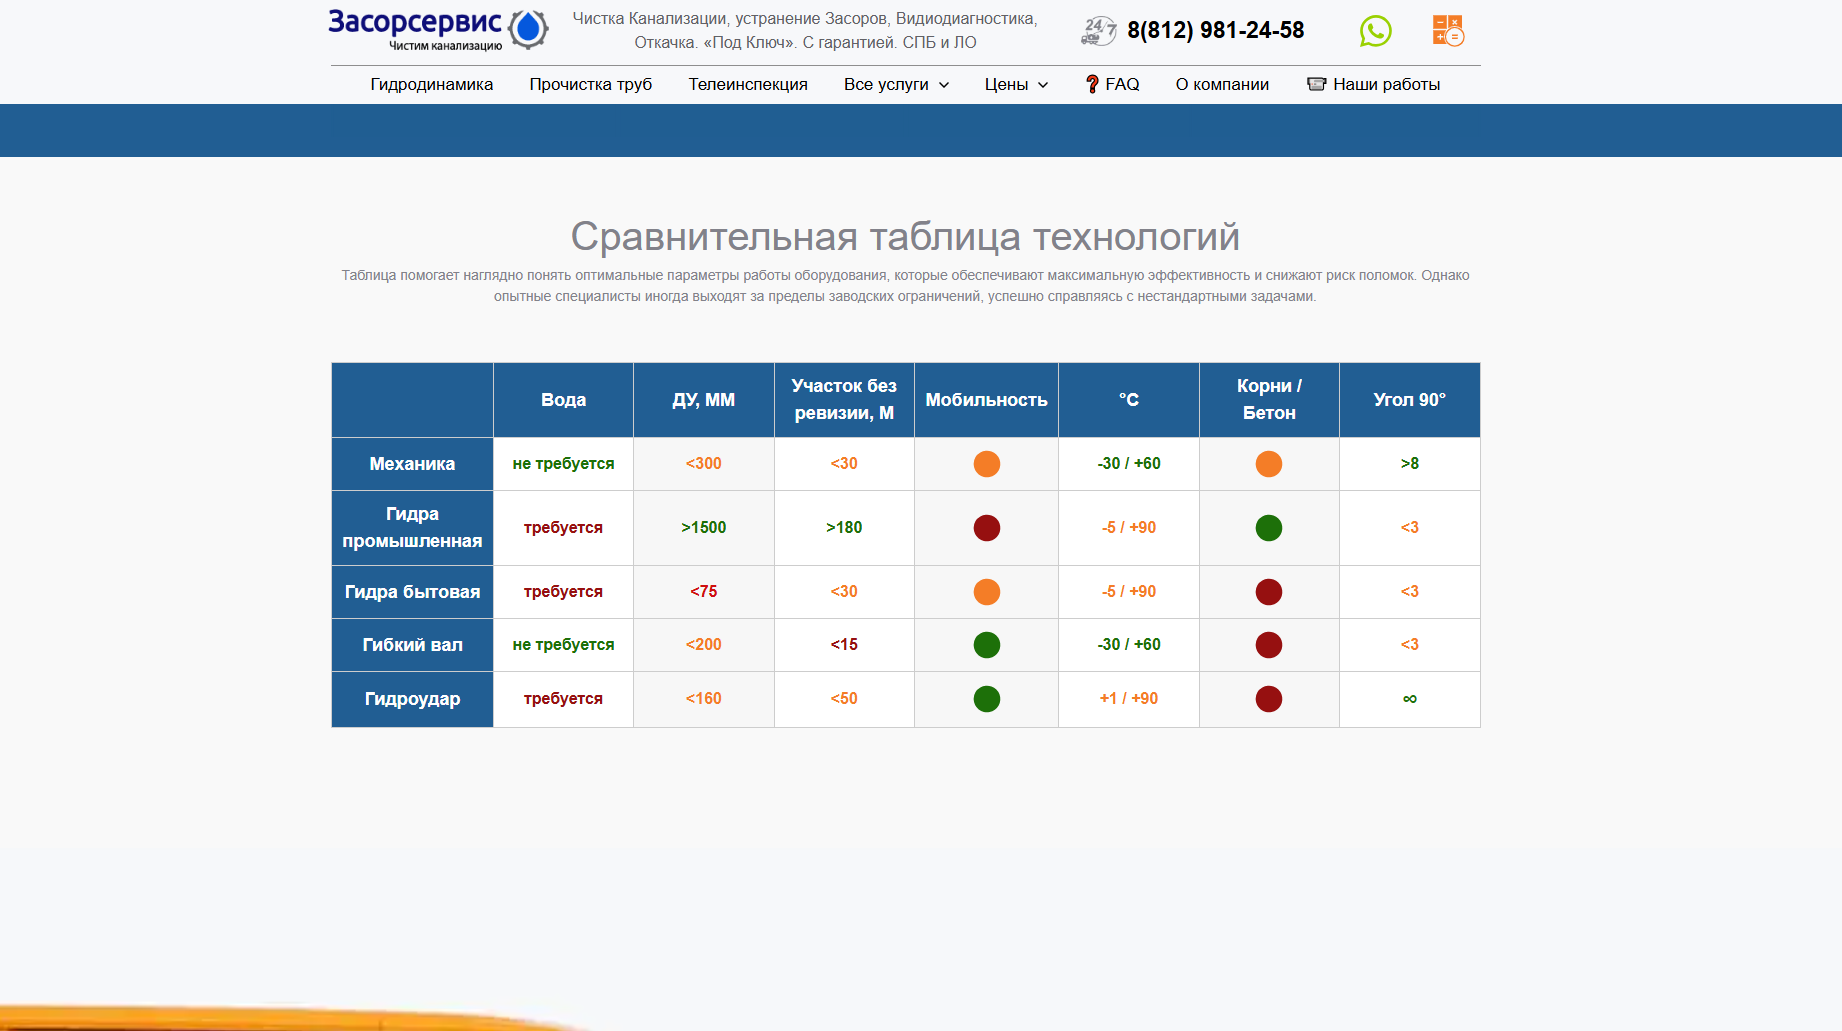Click red Корни/Бетон dot for Гидра бытовая
This screenshot has height=1031, width=1842.
[x=1268, y=592]
